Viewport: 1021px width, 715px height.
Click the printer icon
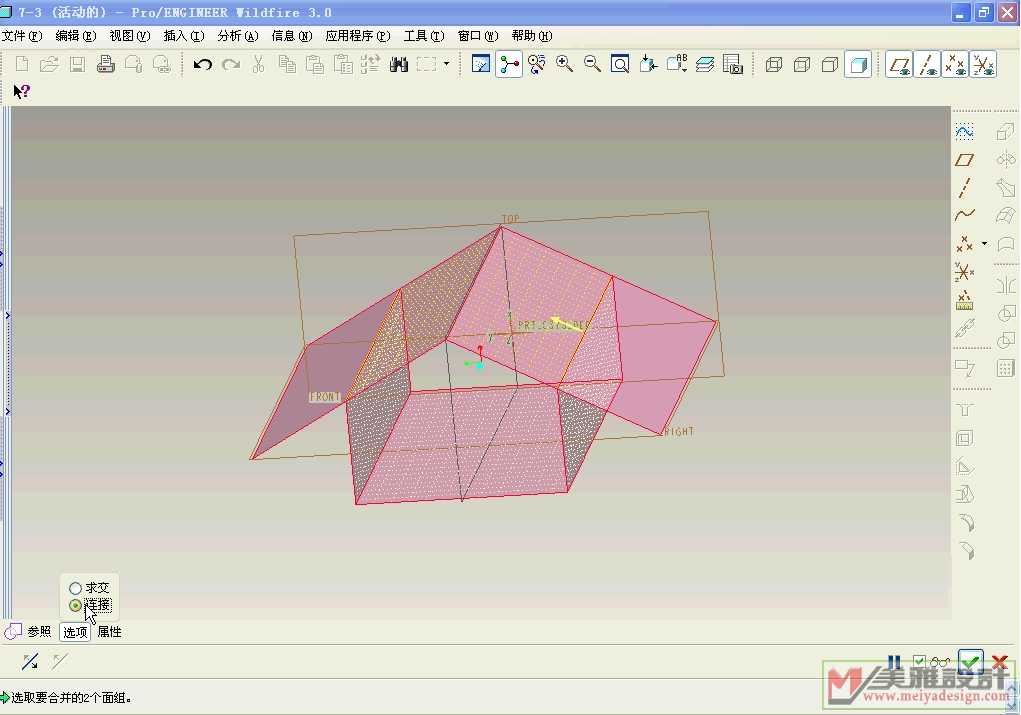105,65
